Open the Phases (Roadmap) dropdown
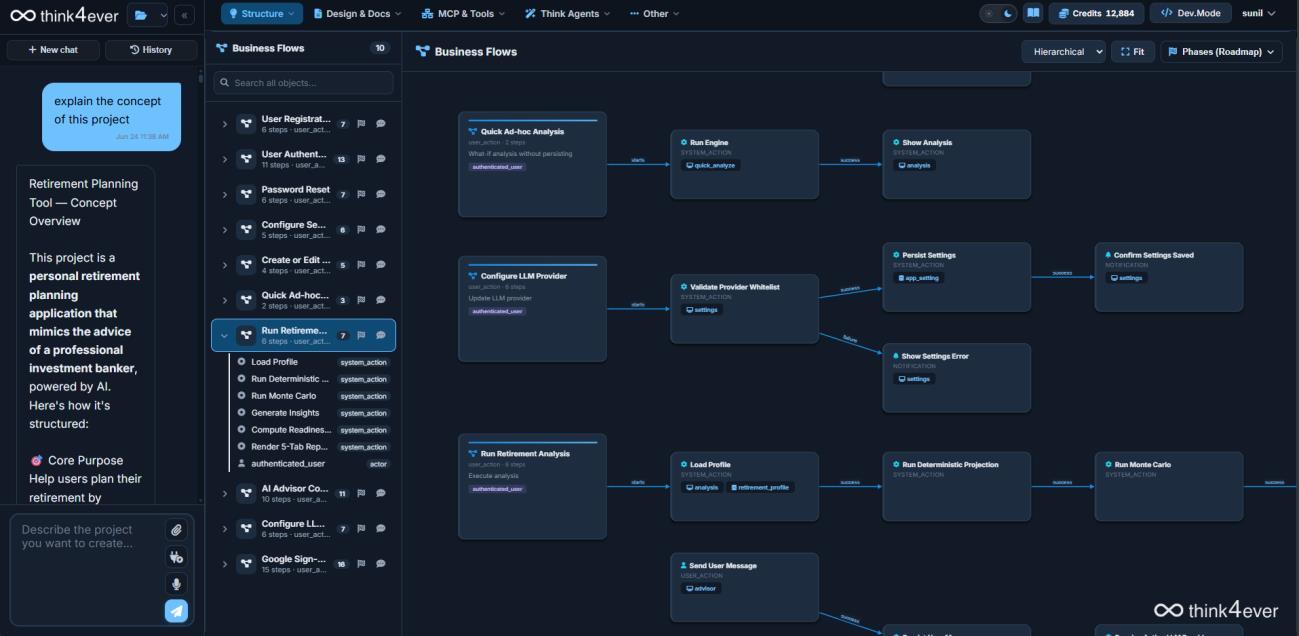The height and width of the screenshot is (636, 1299). click(x=1221, y=52)
